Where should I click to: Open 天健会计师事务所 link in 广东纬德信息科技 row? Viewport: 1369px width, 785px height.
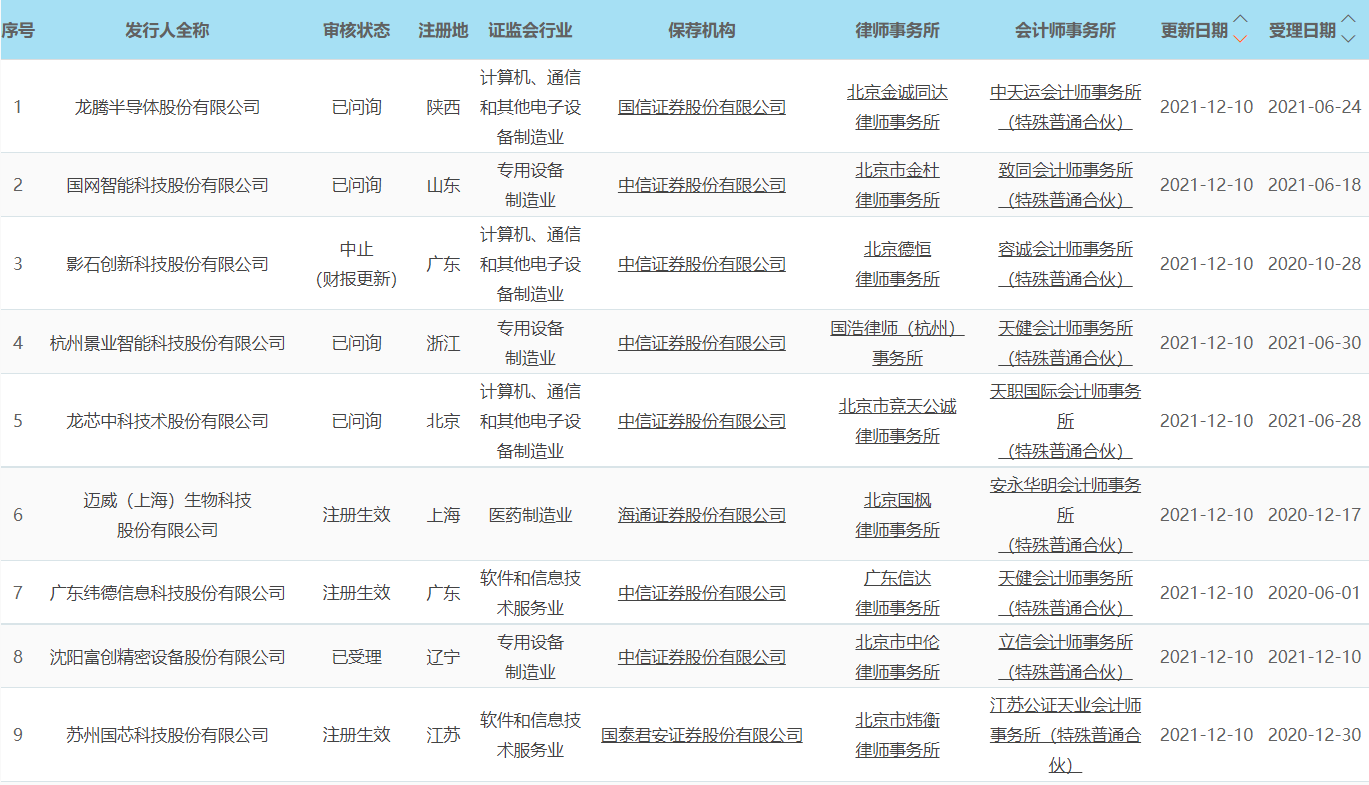1065,593
